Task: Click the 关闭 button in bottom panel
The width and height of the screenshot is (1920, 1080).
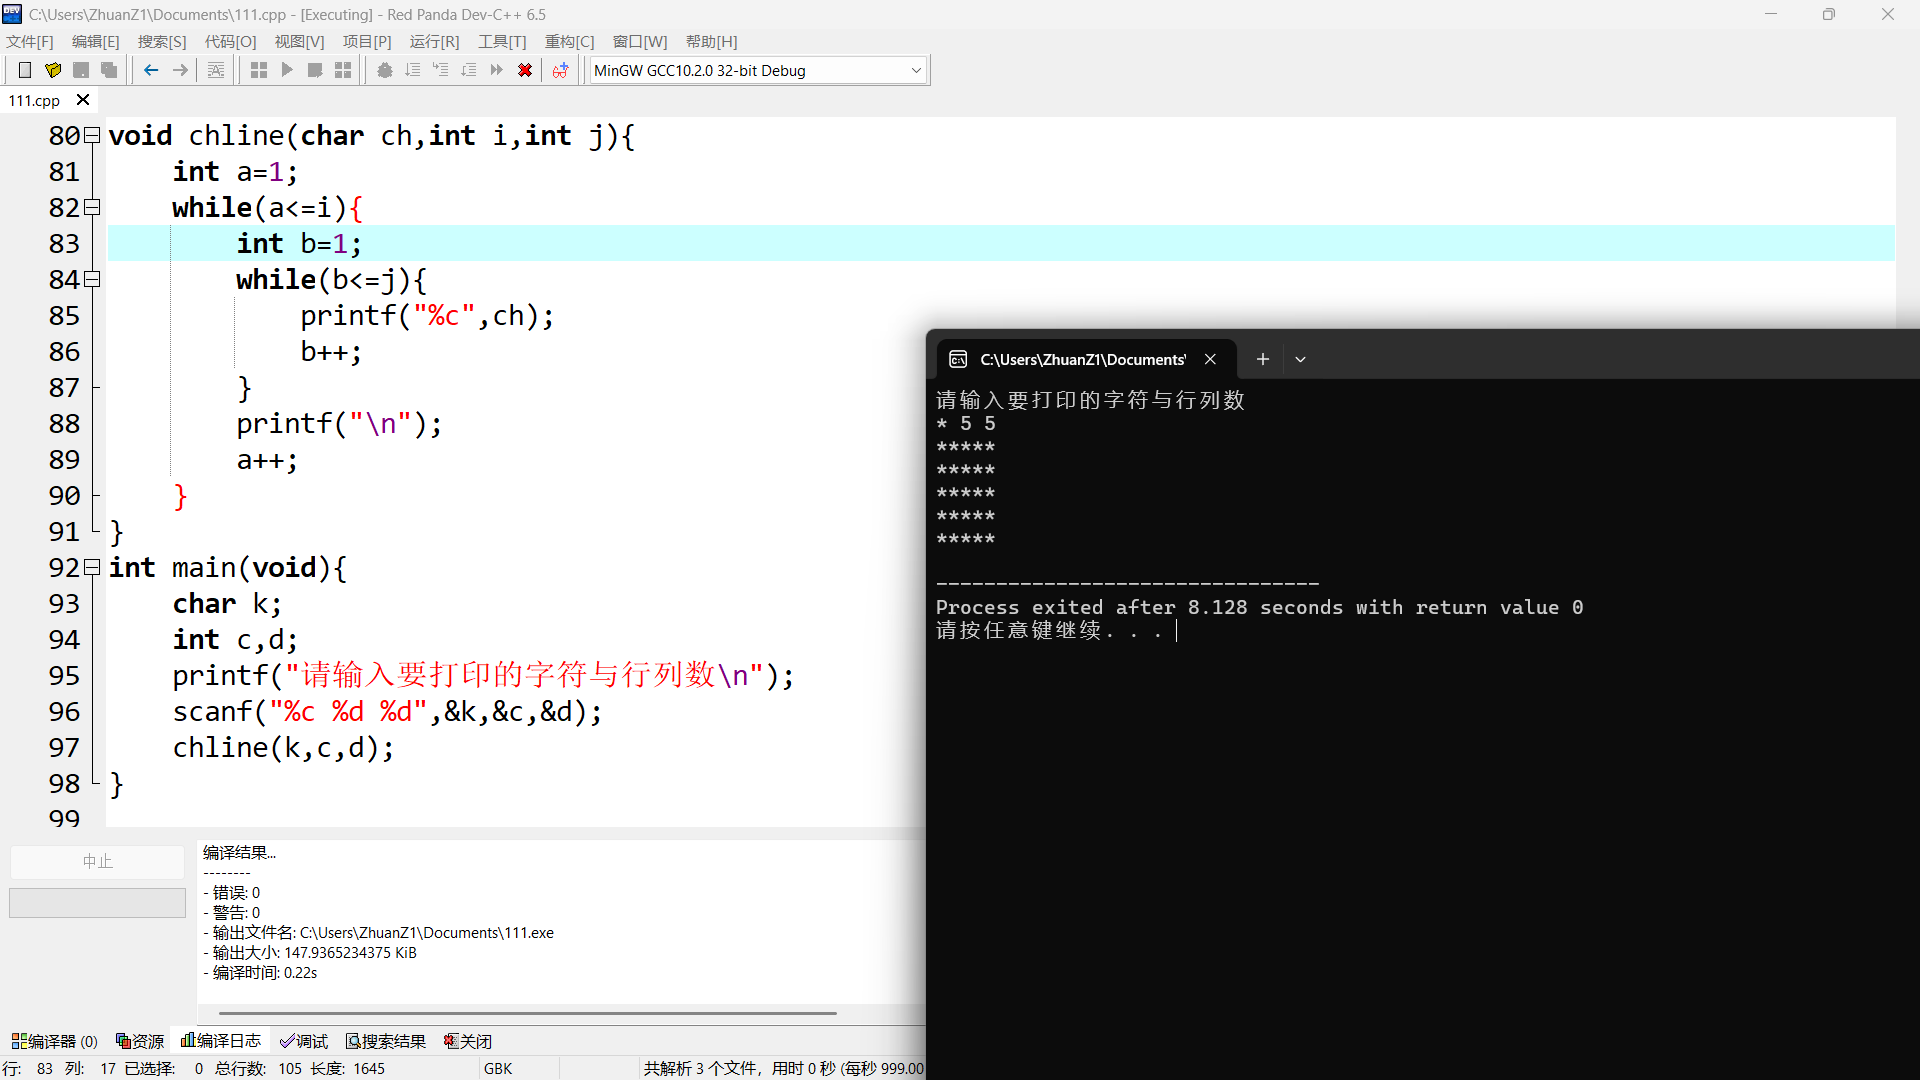Action: pyautogui.click(x=468, y=1041)
